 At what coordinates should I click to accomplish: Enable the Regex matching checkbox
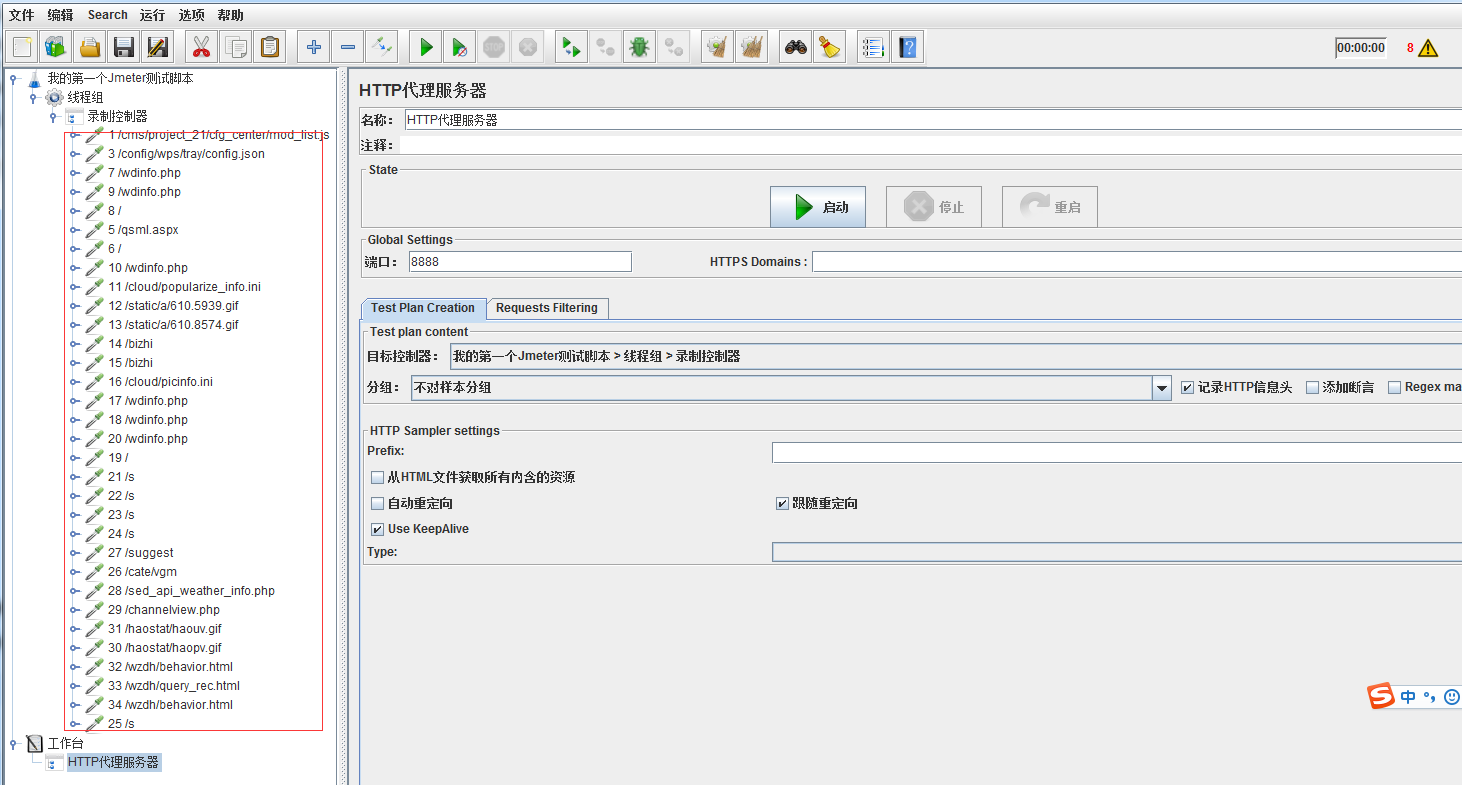(1395, 388)
